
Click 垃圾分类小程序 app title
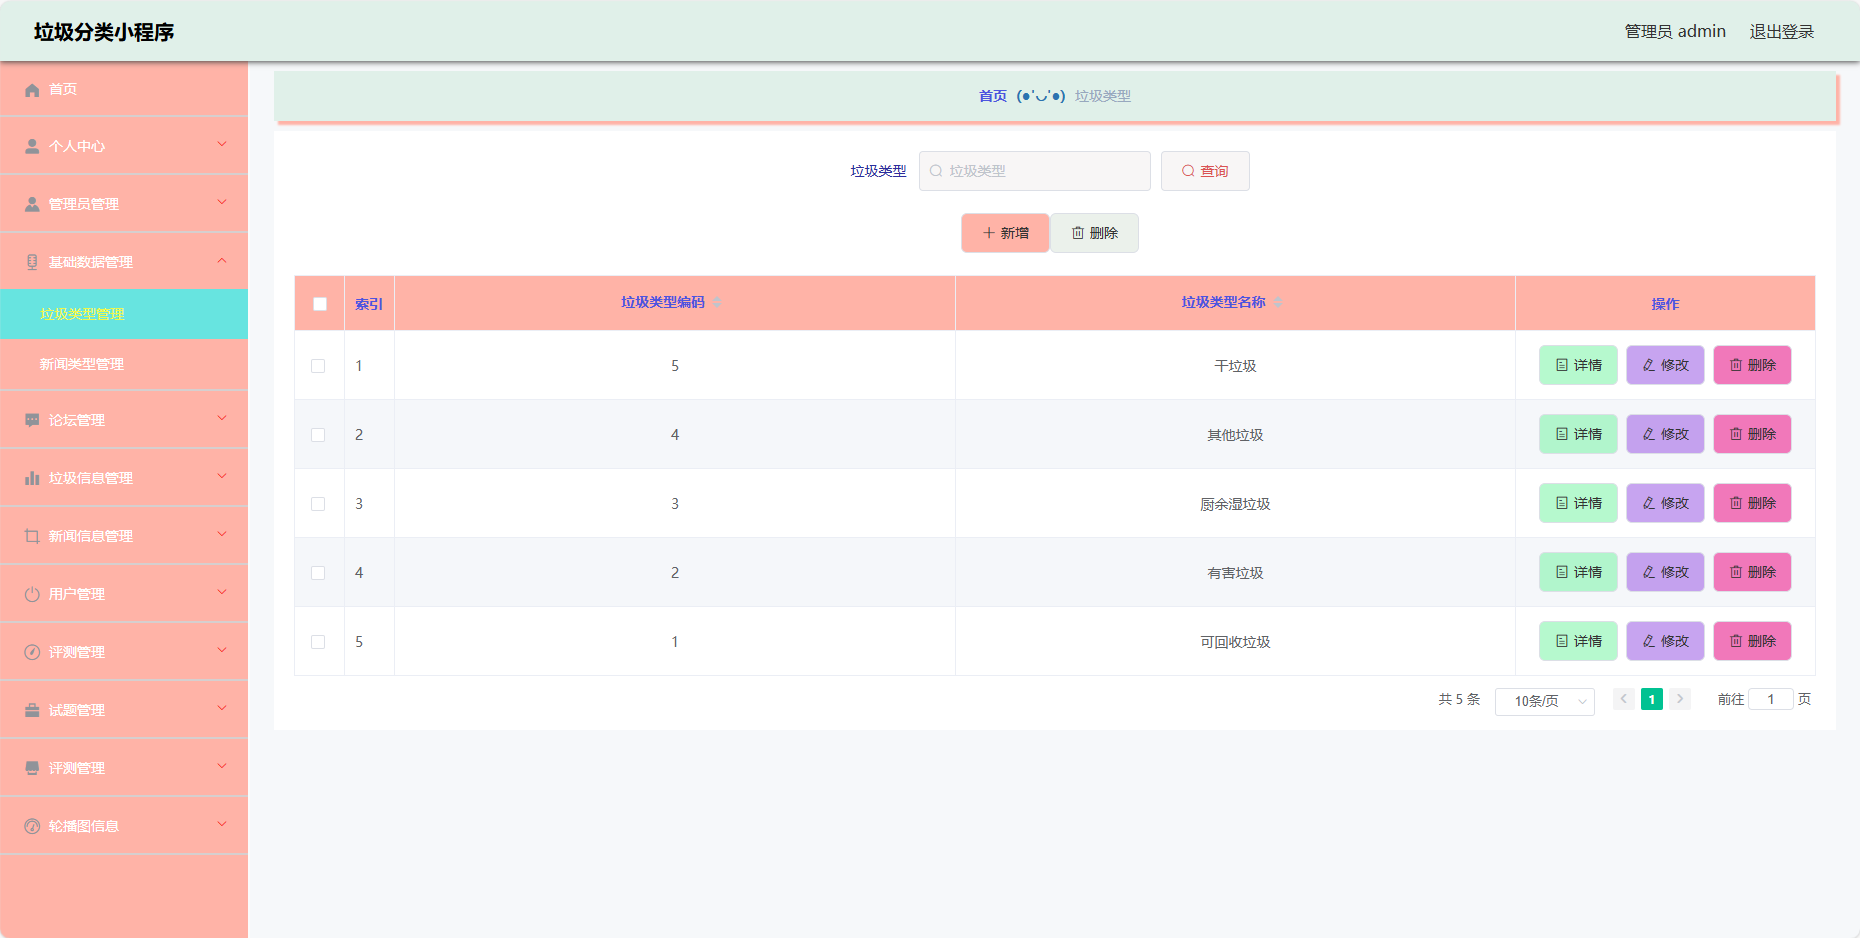104,32
